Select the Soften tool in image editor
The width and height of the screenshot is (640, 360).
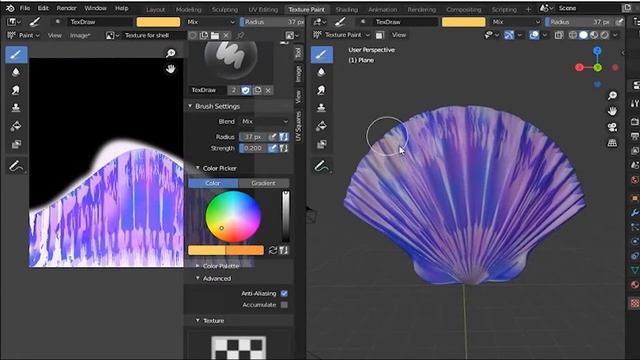(x=16, y=72)
